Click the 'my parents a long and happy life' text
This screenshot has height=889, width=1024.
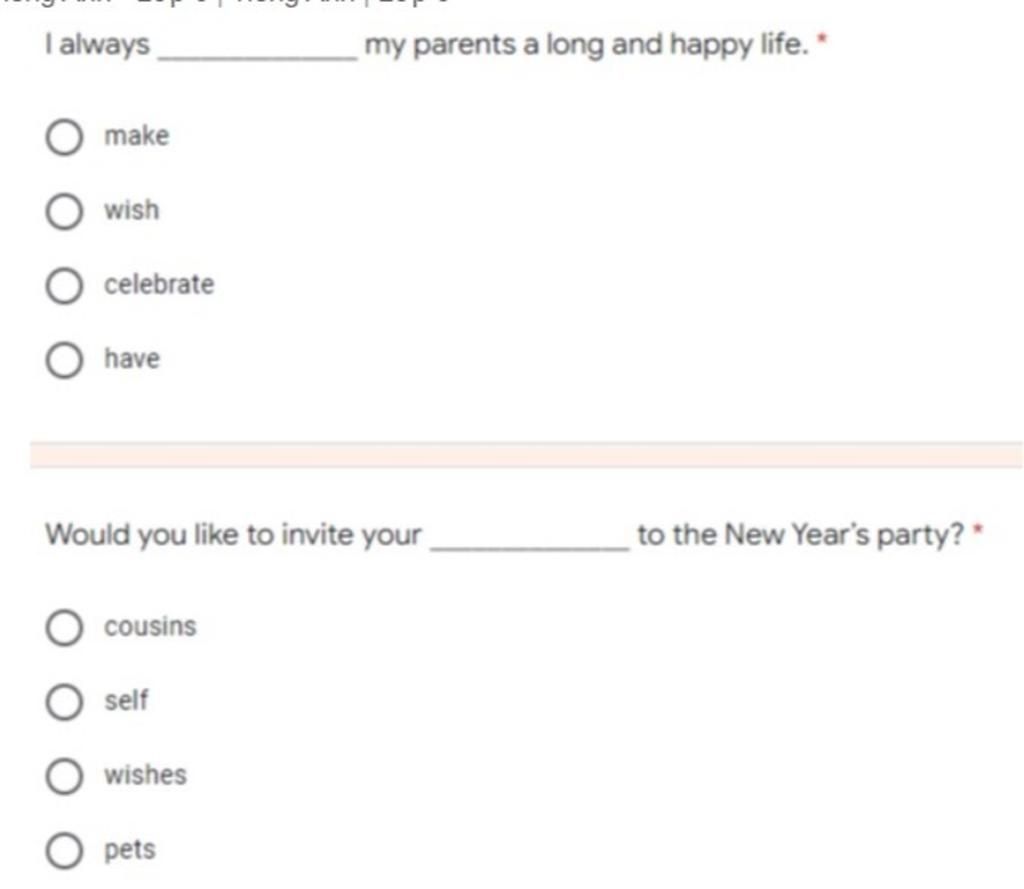[x=586, y=45]
